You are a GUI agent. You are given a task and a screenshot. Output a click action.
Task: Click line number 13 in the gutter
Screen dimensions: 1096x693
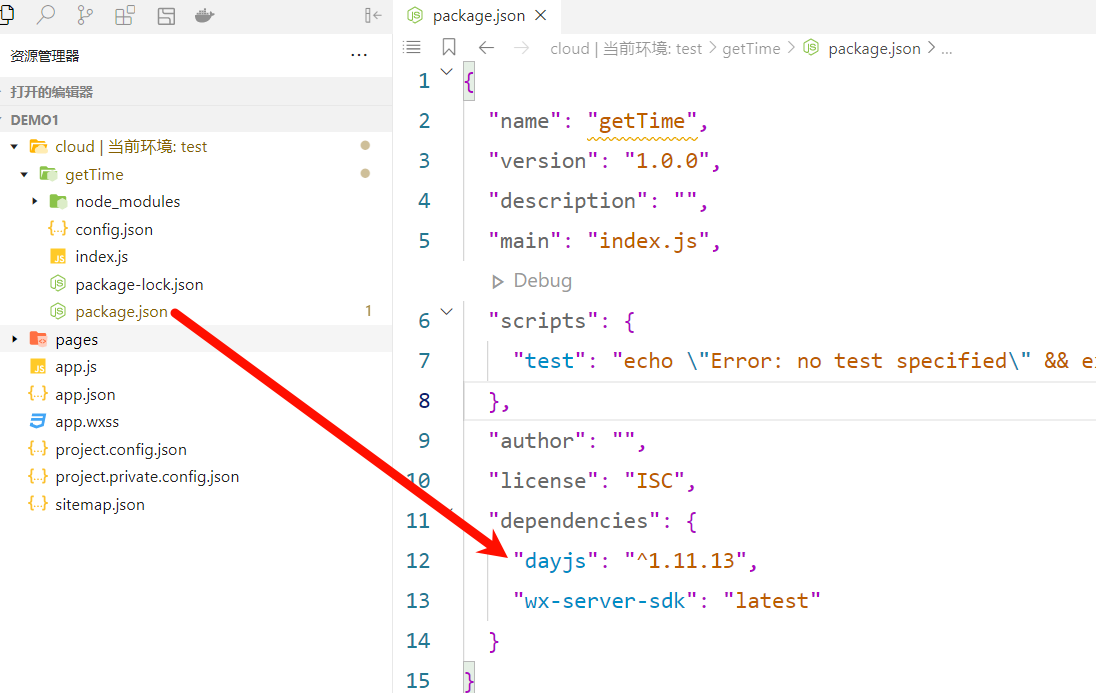click(x=418, y=601)
